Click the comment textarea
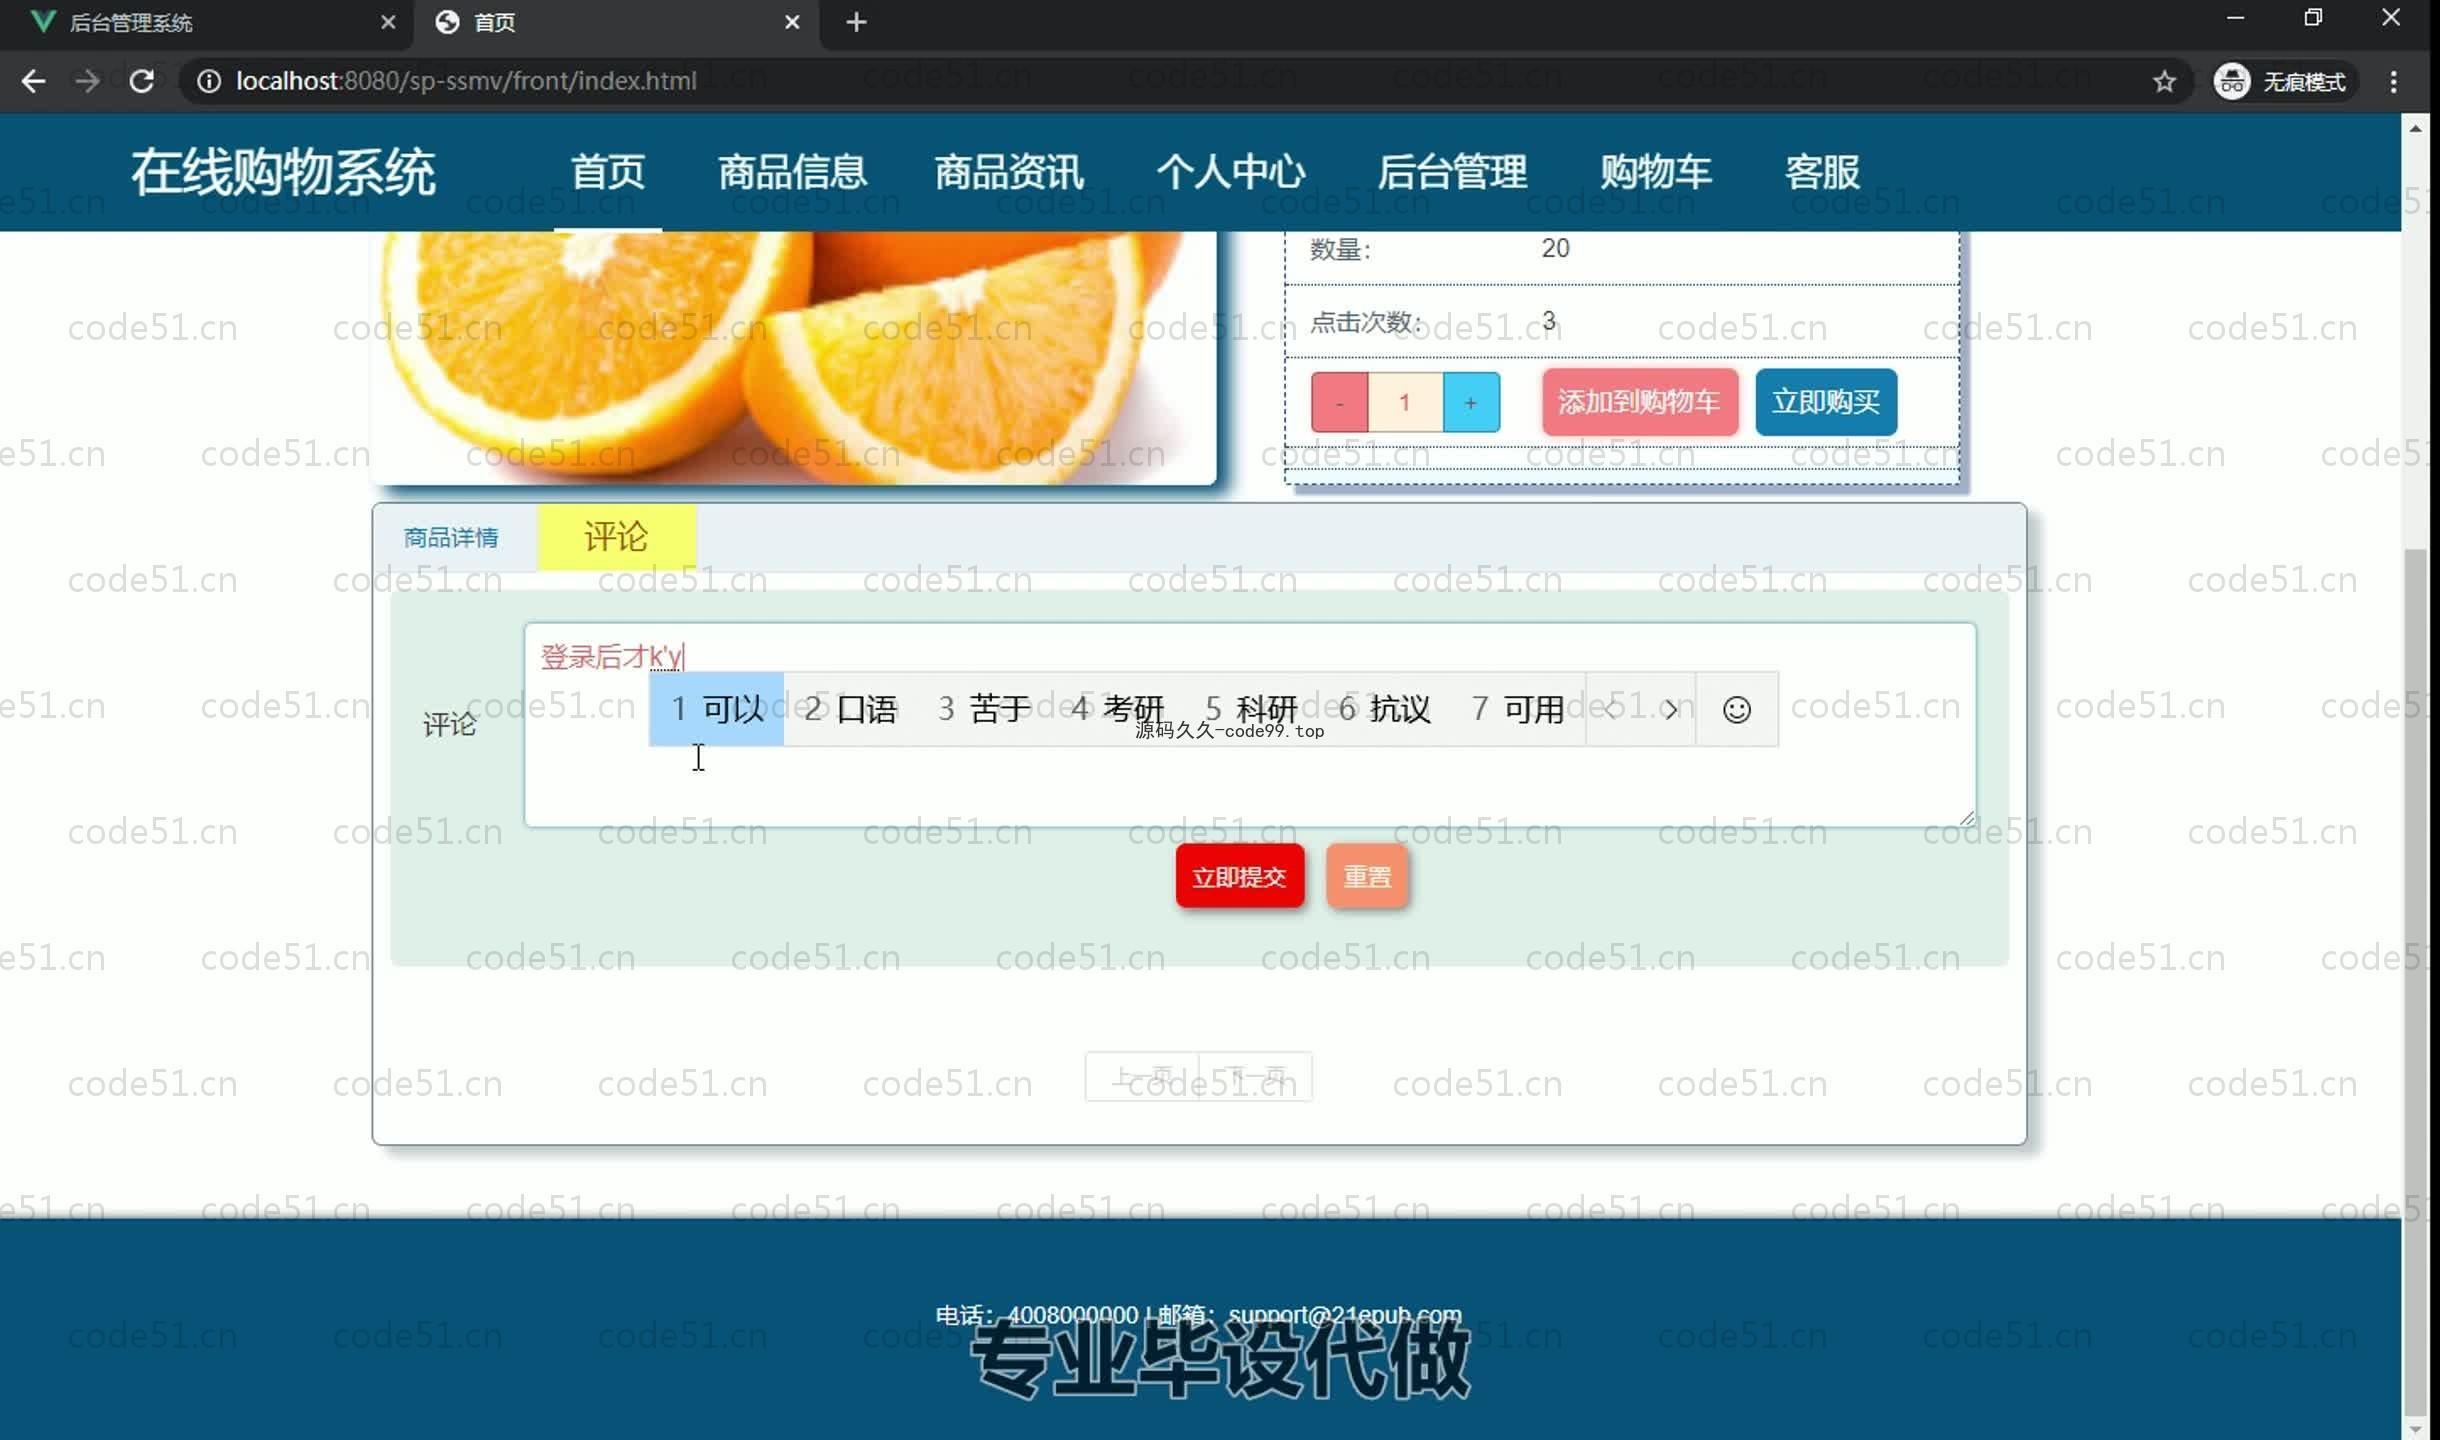Viewport: 2440px width, 1440px height. (x=1249, y=725)
